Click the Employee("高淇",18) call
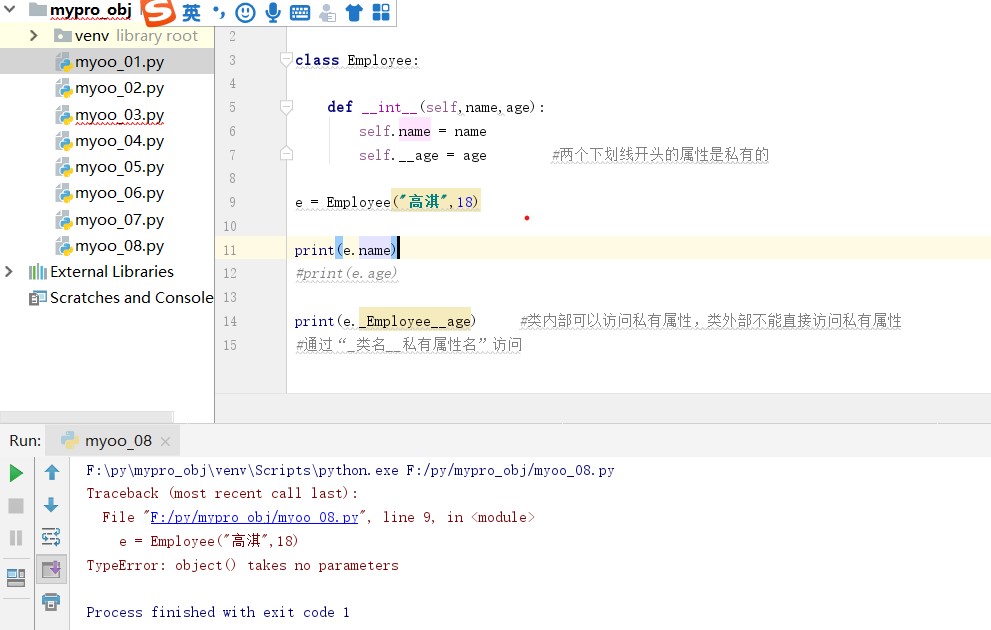Image resolution: width=991 pixels, height=630 pixels. click(402, 202)
